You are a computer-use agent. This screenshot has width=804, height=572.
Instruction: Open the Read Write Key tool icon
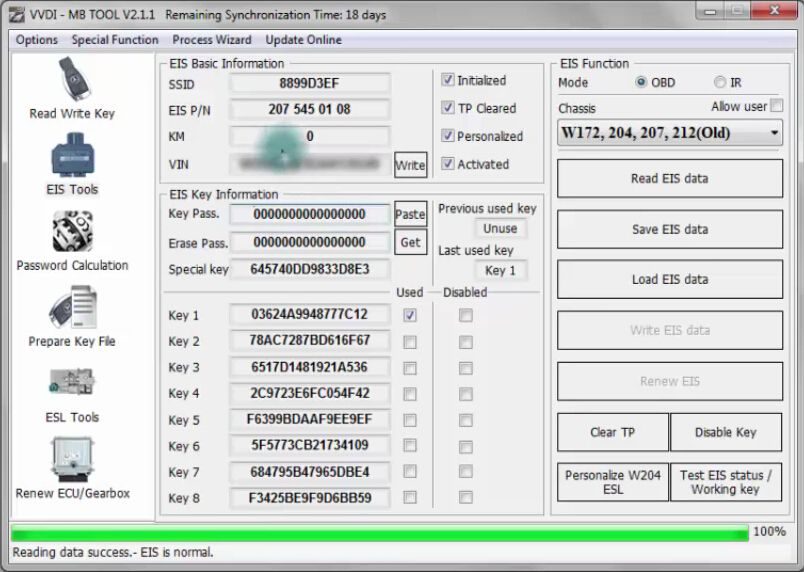point(72,80)
